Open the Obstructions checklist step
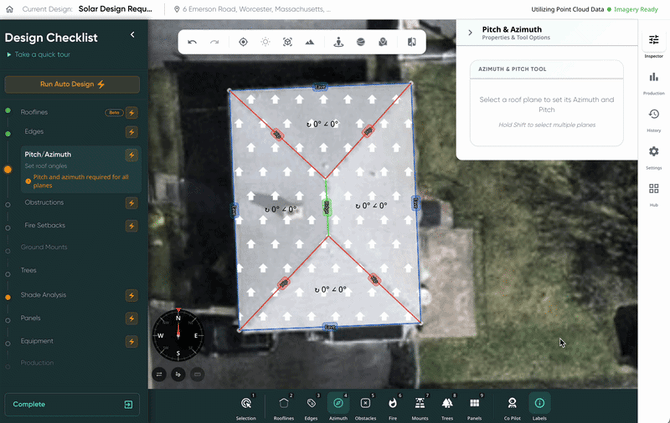 [44, 203]
